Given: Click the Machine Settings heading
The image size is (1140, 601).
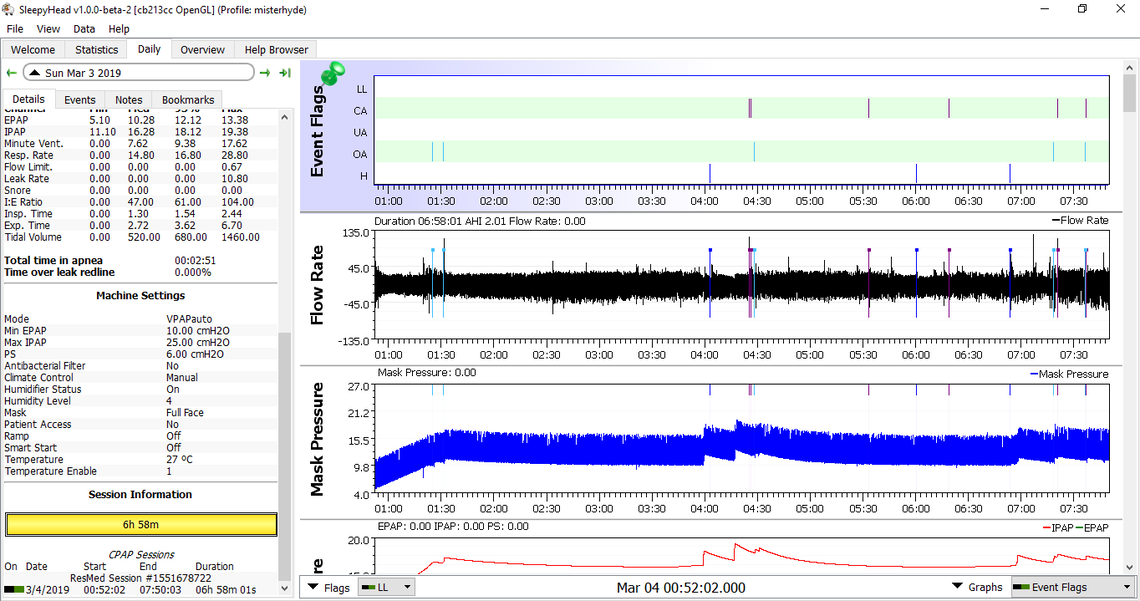Looking at the screenshot, I should [x=140, y=295].
